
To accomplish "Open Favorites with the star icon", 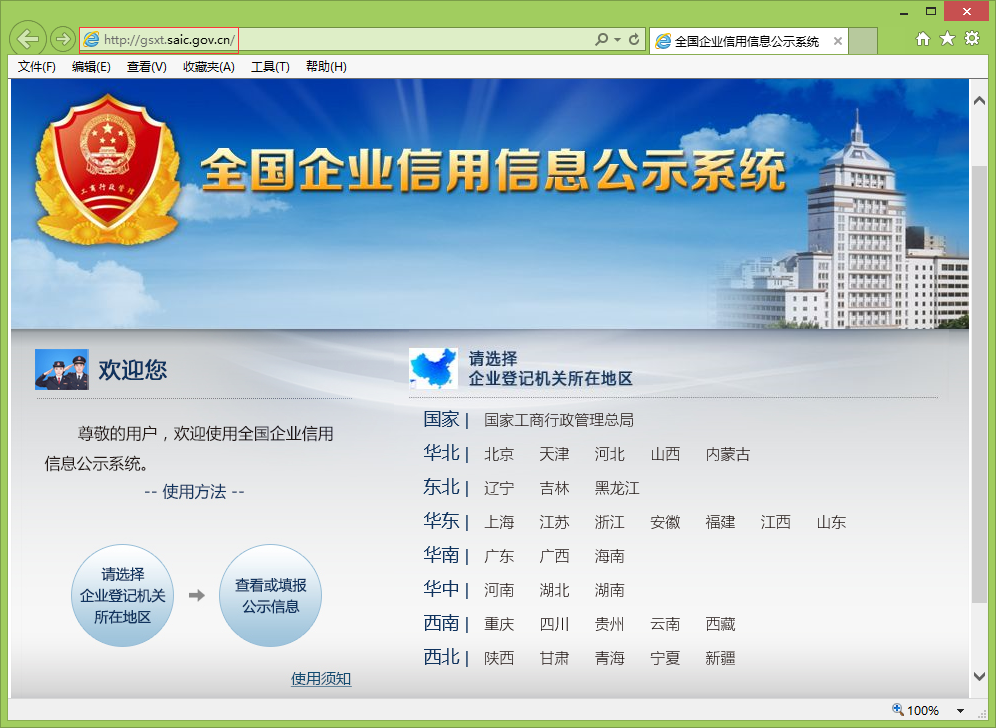I will pyautogui.click(x=947, y=39).
